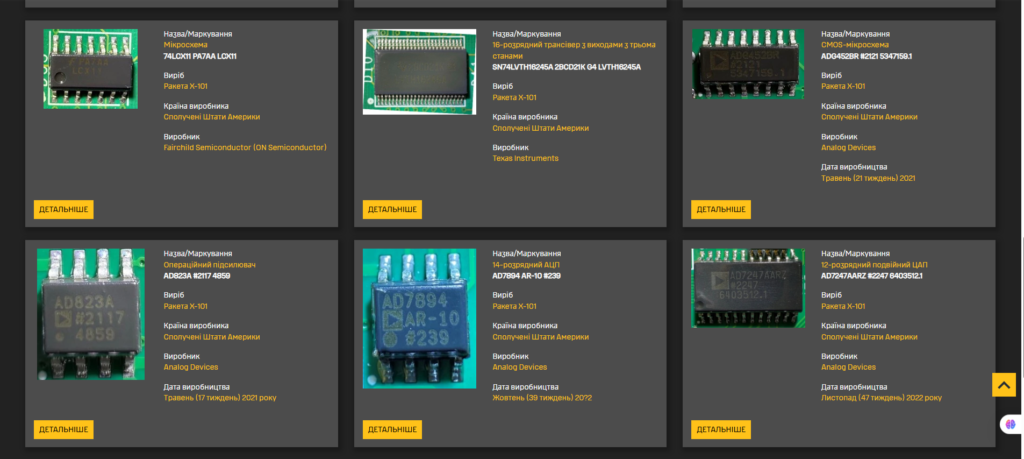View the AD7247AARZ chip photo

(748, 288)
